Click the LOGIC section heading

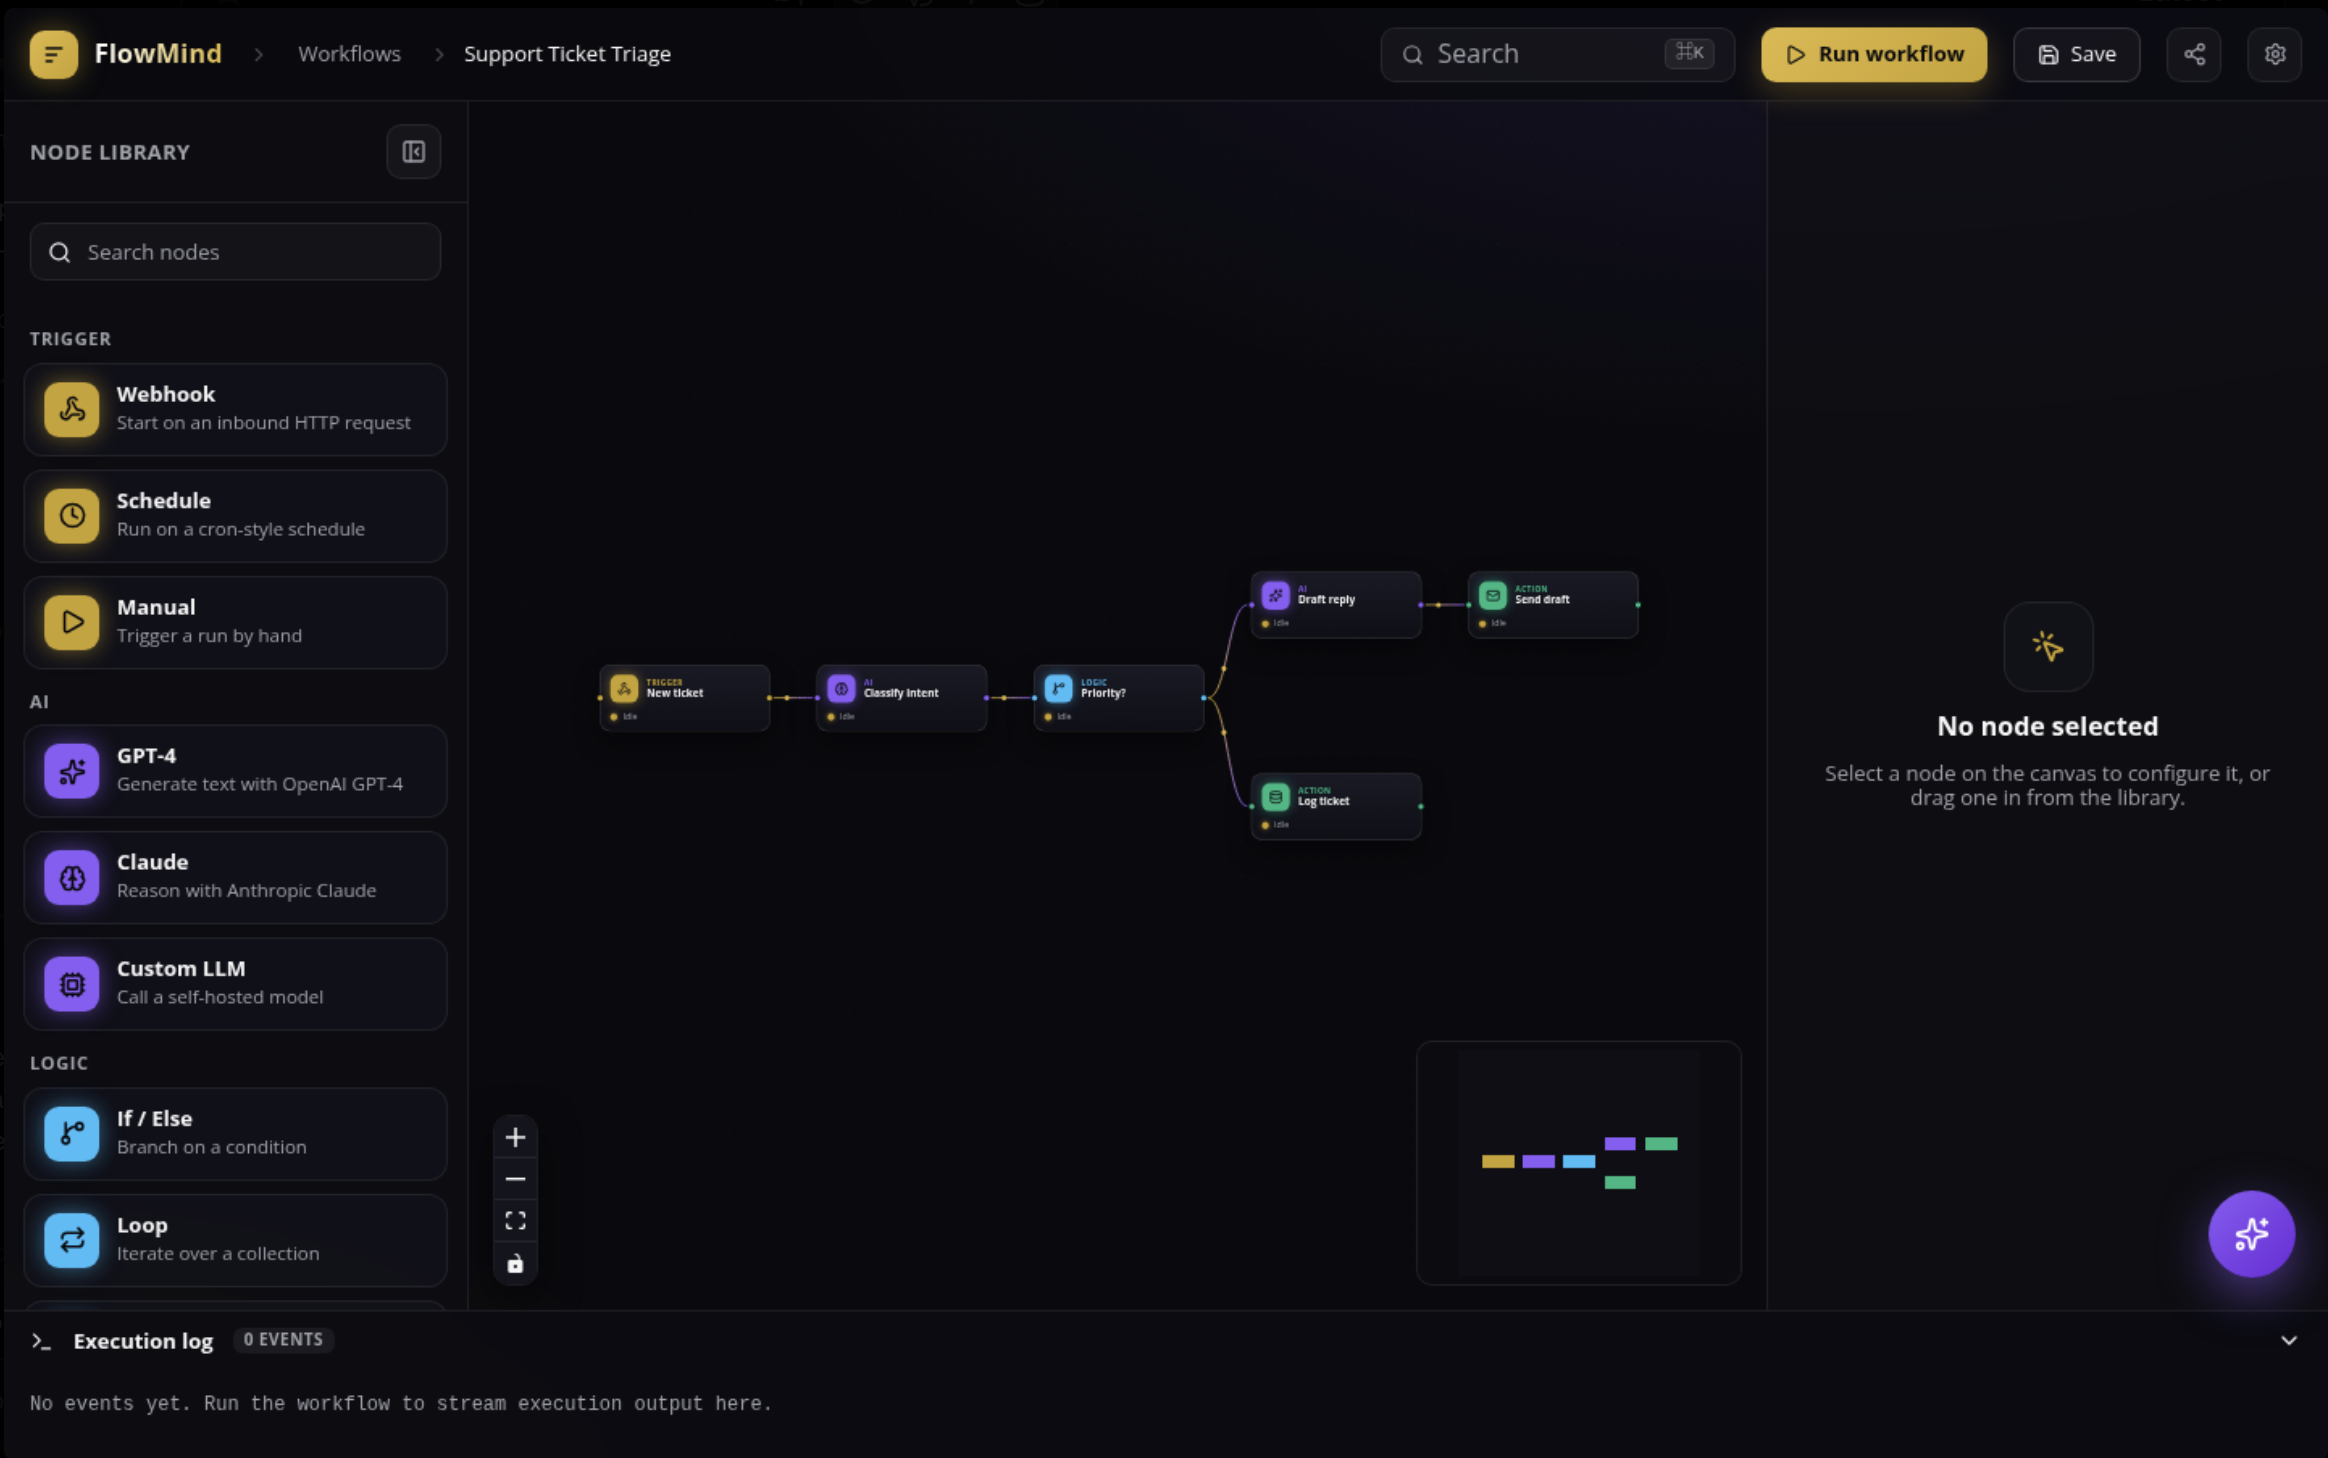pyautogui.click(x=59, y=1063)
